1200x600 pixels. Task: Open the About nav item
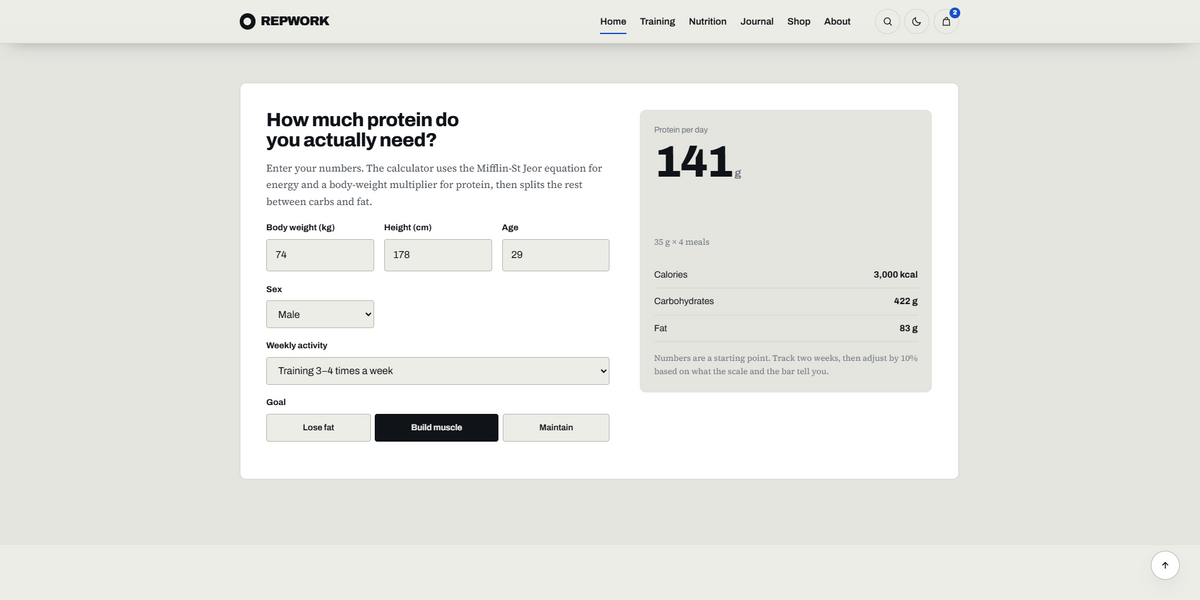pos(838,21)
